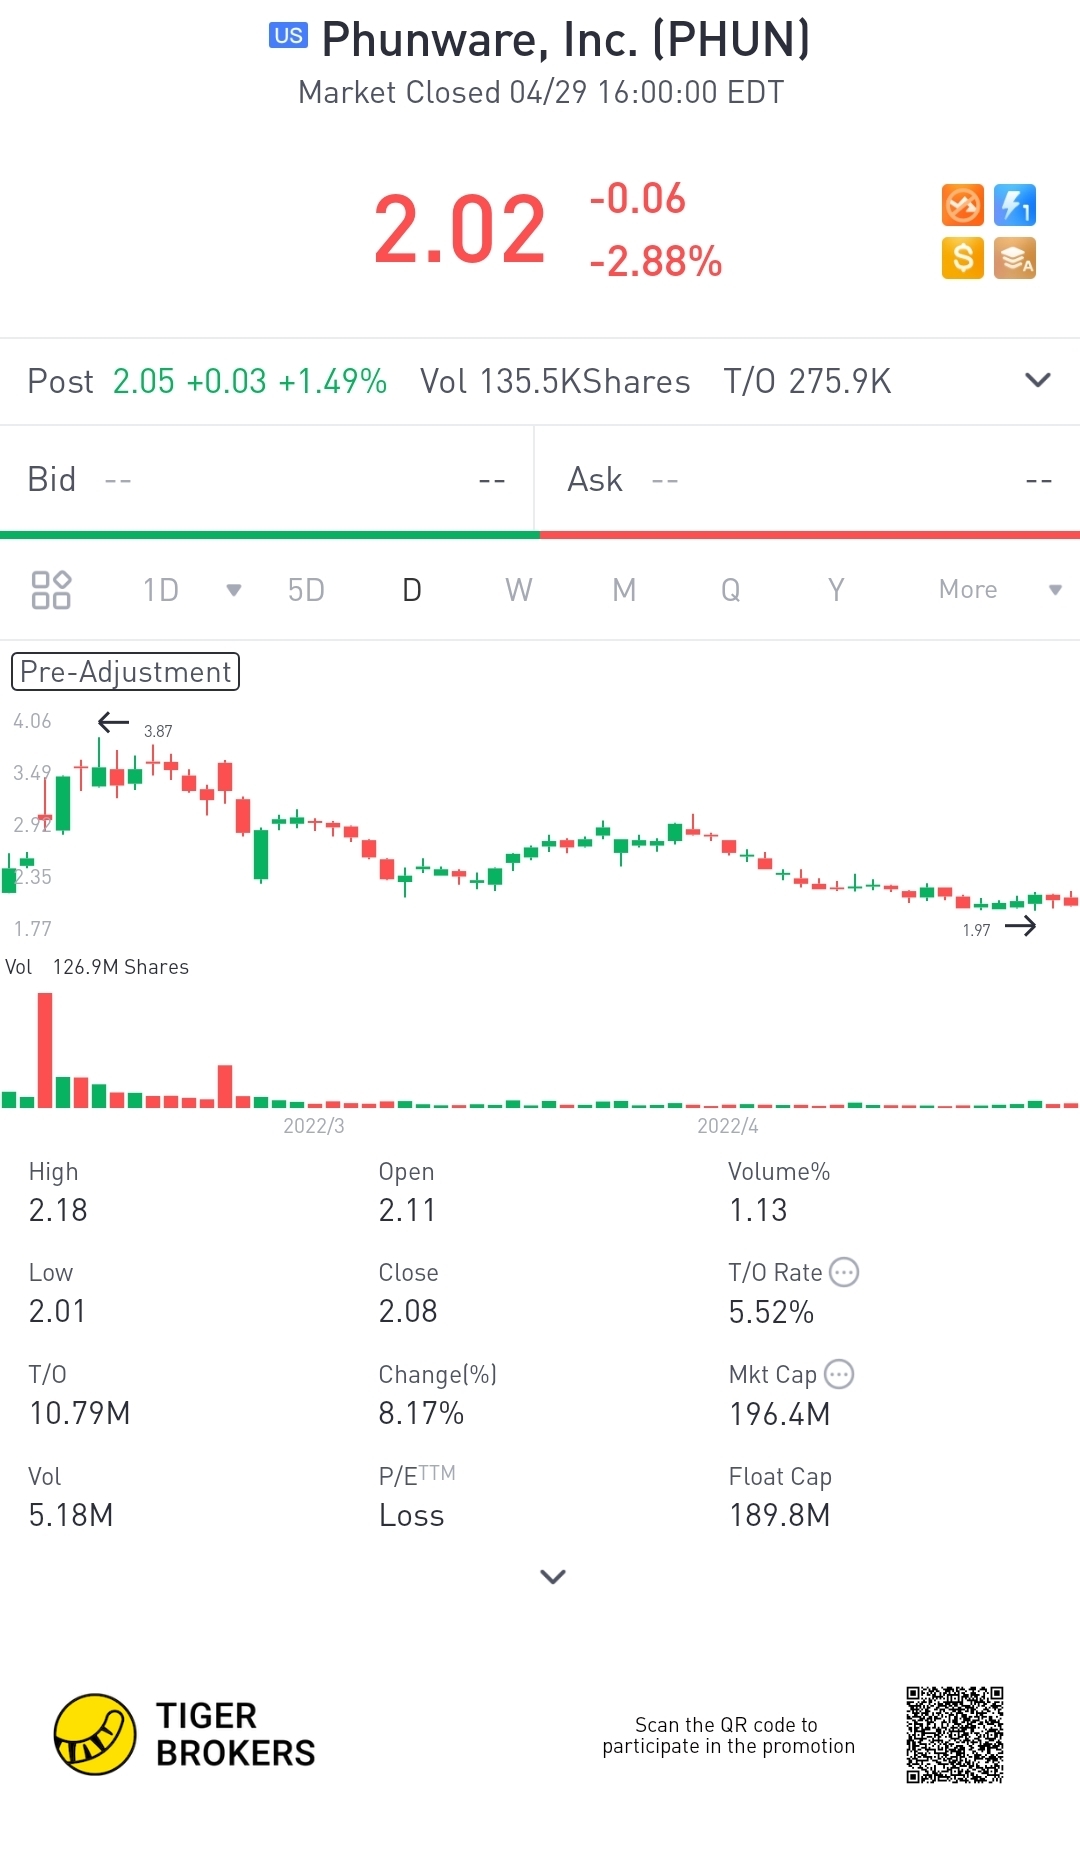This screenshot has height=1856, width=1080.
Task: Tap the Phunware, Inc. (PHUN) title
Action: pyautogui.click(x=566, y=39)
